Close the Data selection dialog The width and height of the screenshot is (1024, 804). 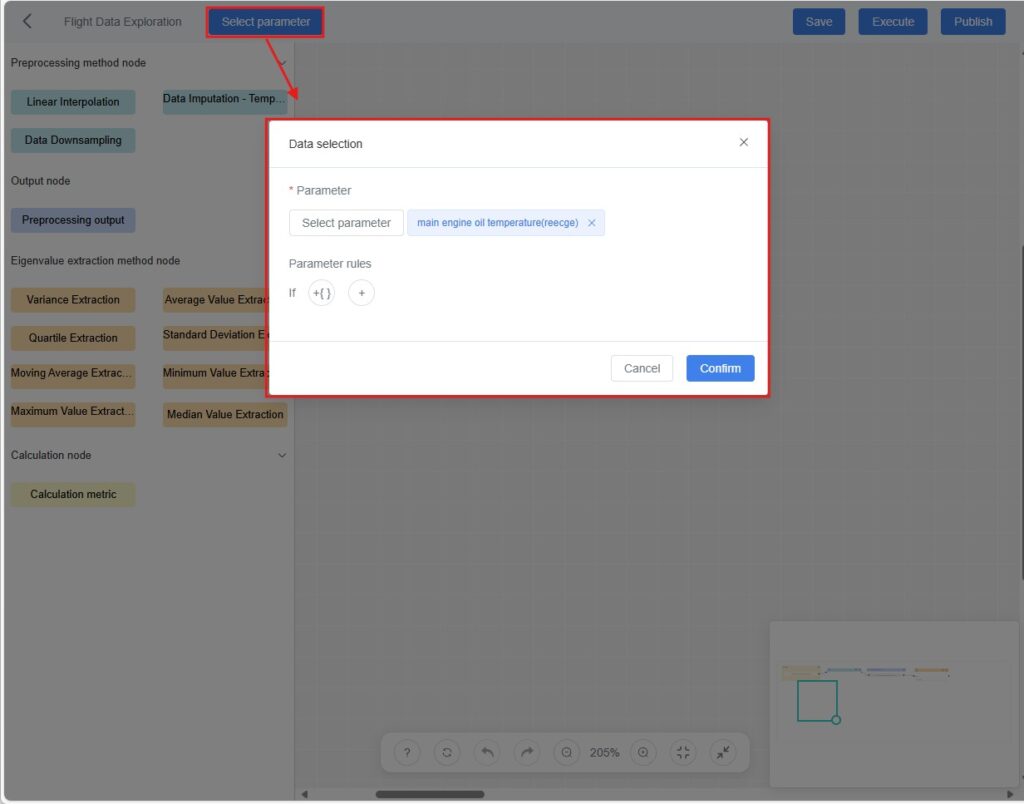(x=743, y=143)
